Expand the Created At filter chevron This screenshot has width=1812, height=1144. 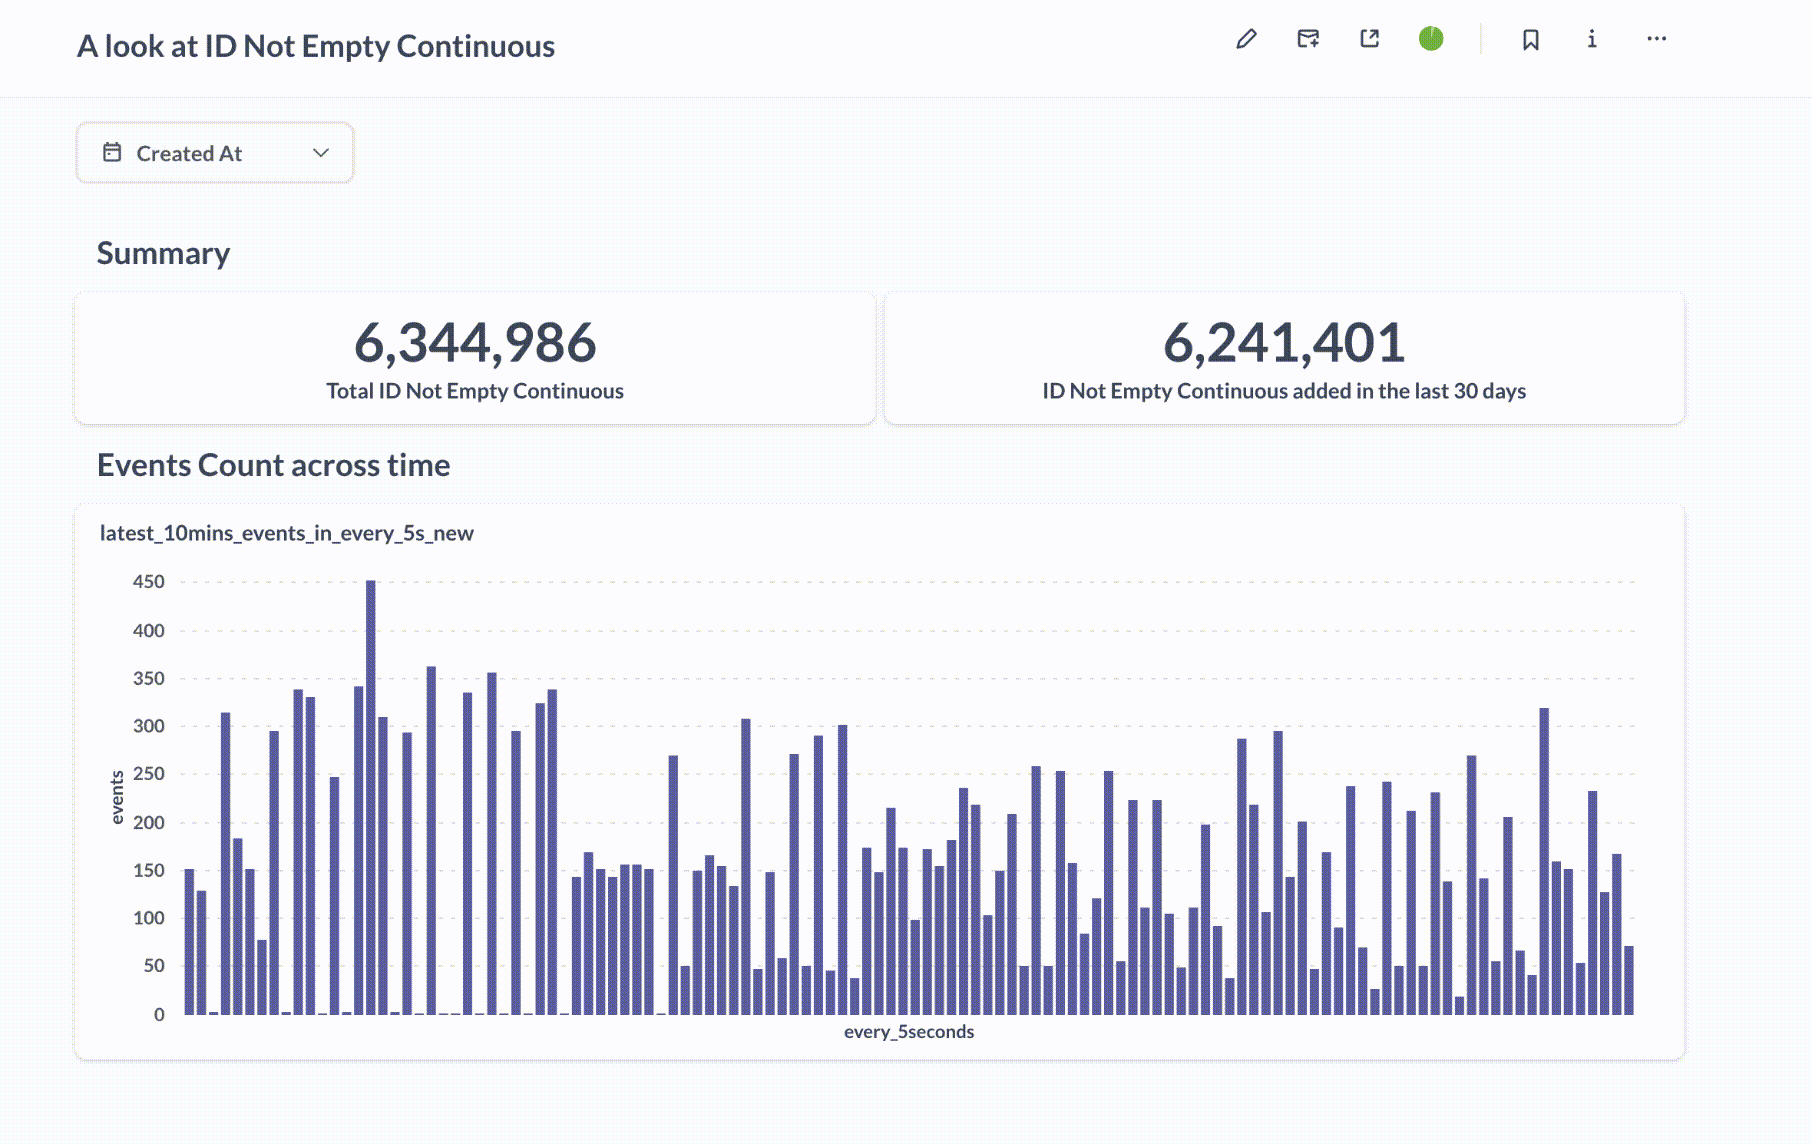tap(321, 153)
